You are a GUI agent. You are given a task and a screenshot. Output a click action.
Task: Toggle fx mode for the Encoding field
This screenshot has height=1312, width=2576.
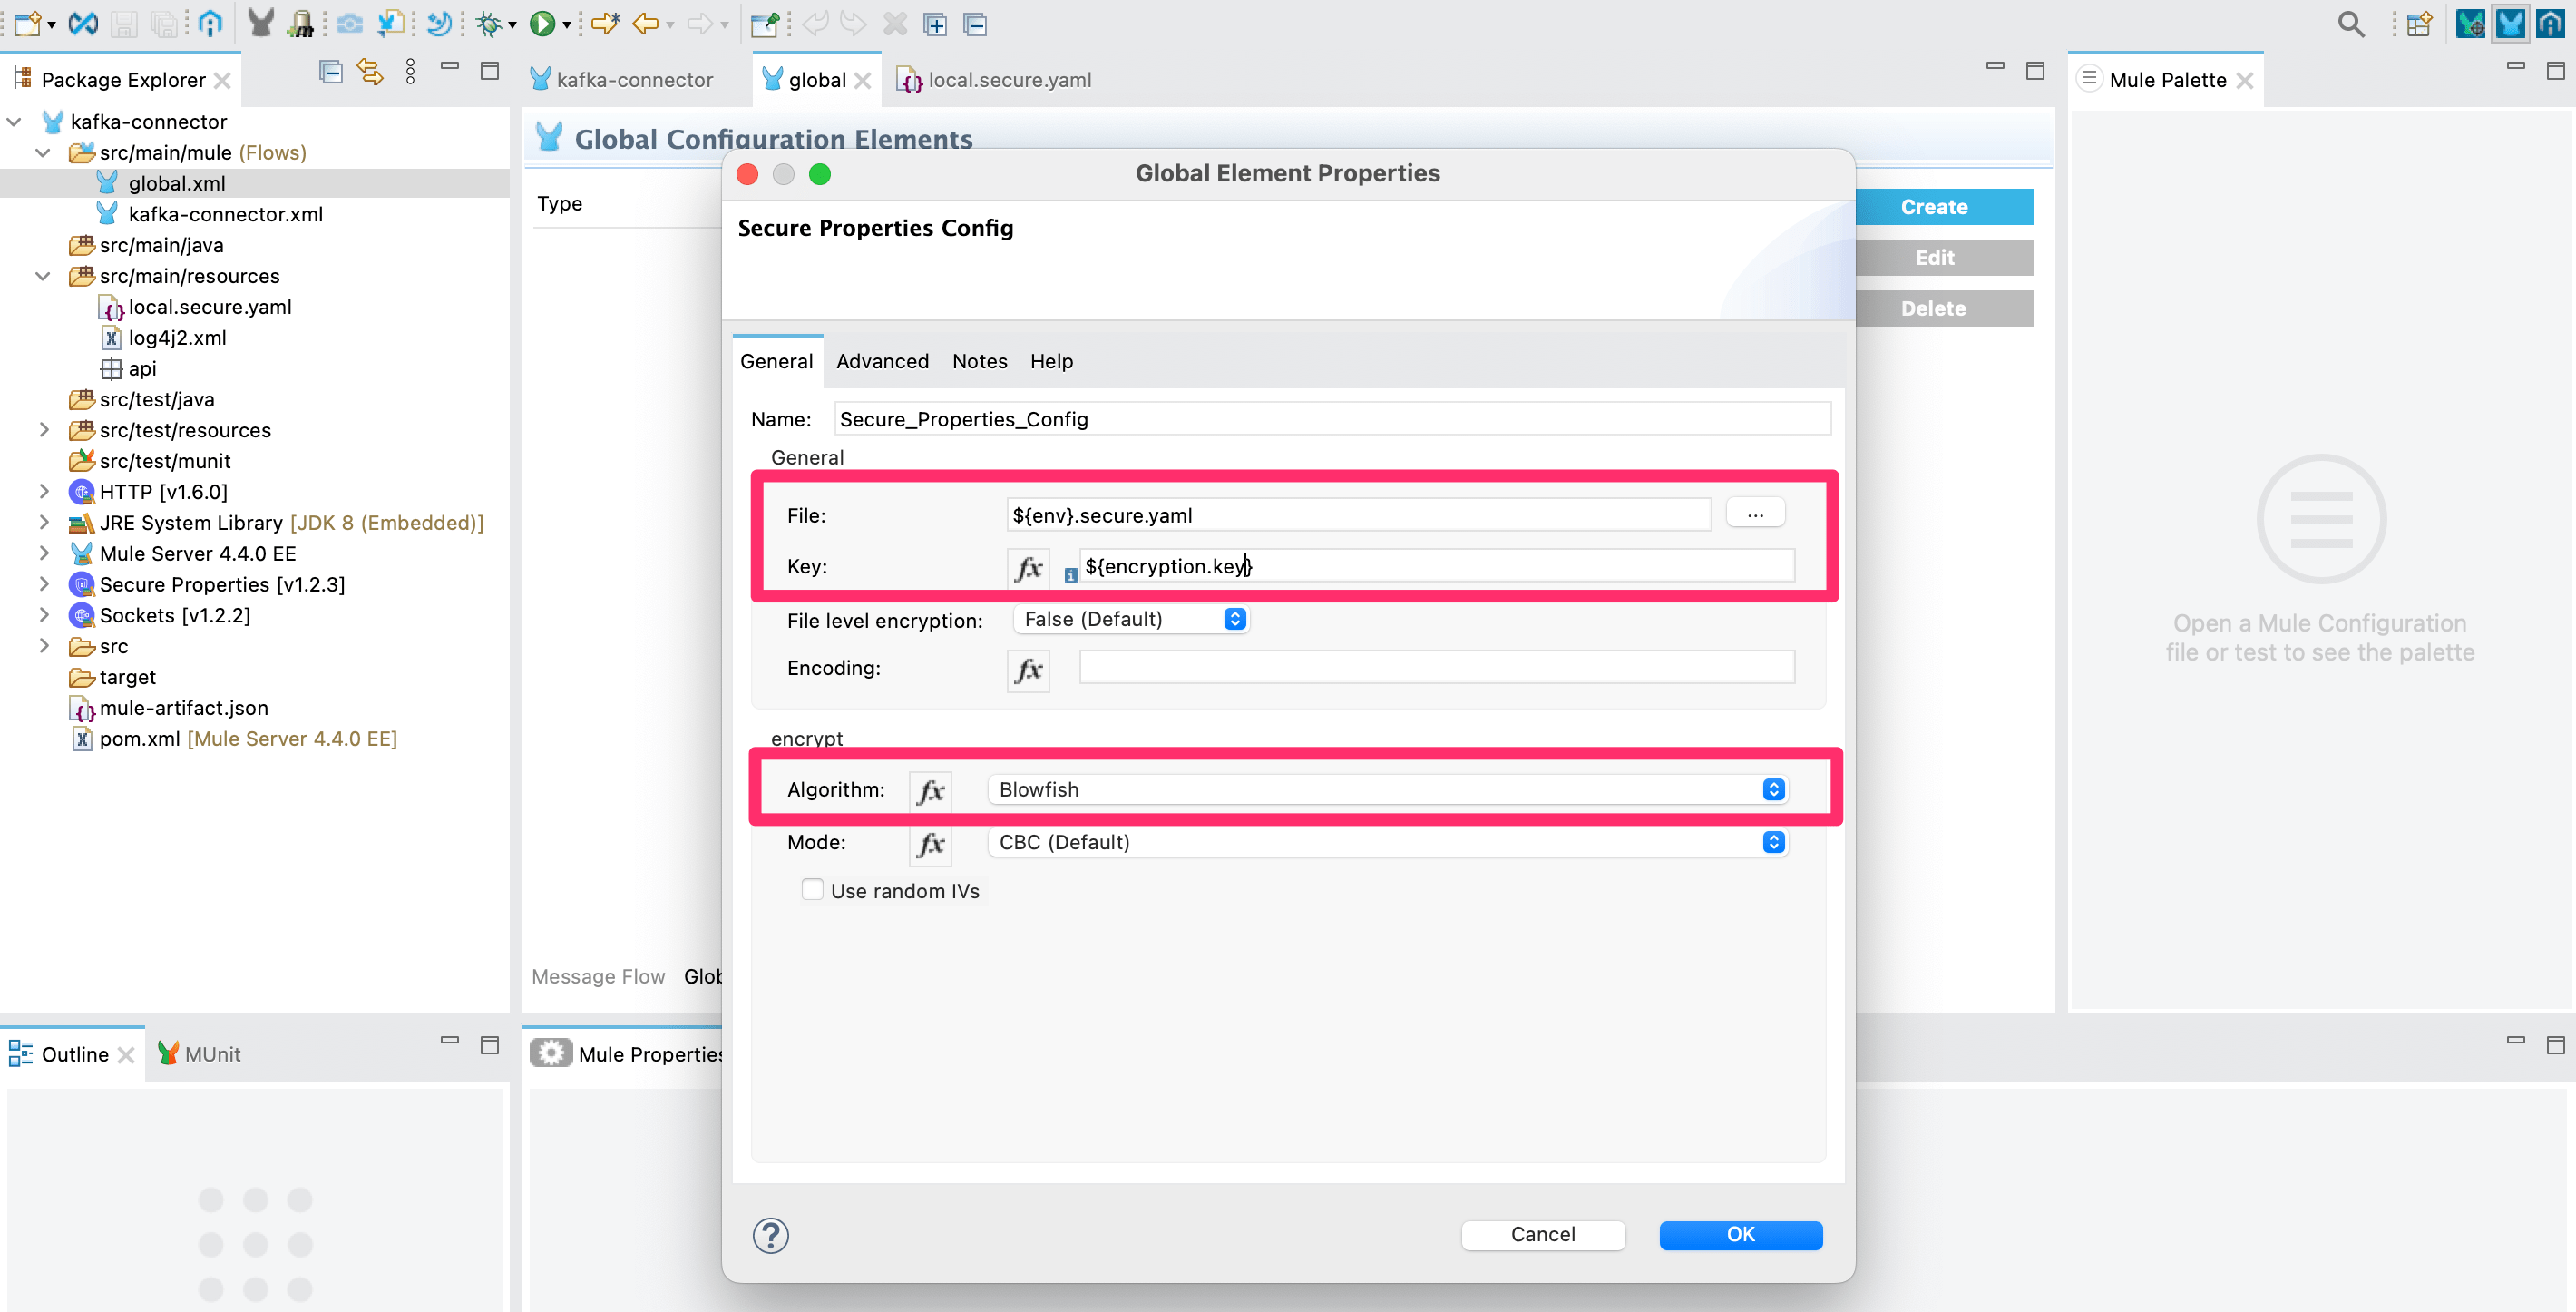[x=1028, y=670]
